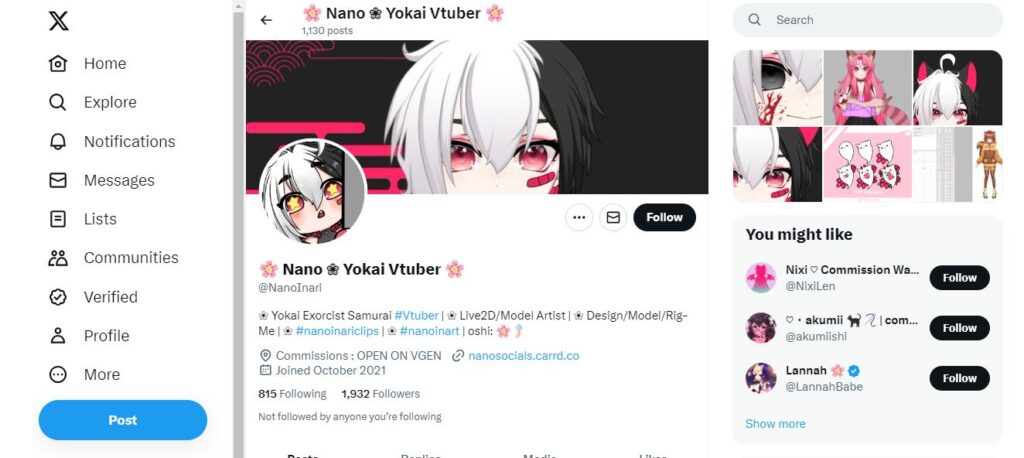Open Communities people icon
The height and width of the screenshot is (458, 1024).
click(58, 257)
